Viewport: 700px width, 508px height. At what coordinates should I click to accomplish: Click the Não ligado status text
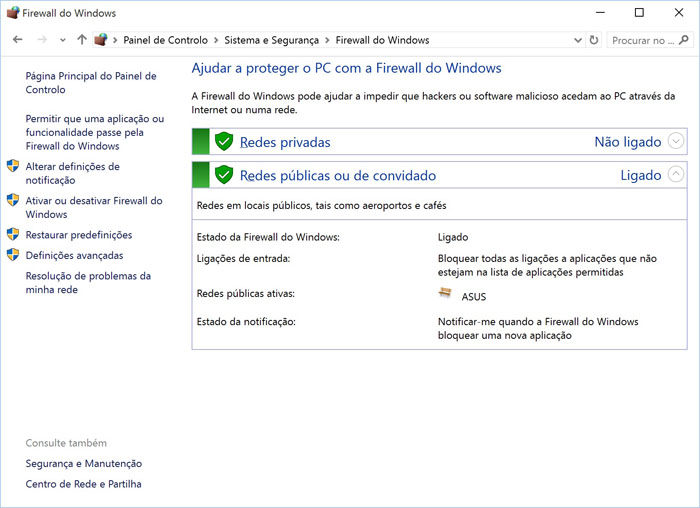click(628, 142)
